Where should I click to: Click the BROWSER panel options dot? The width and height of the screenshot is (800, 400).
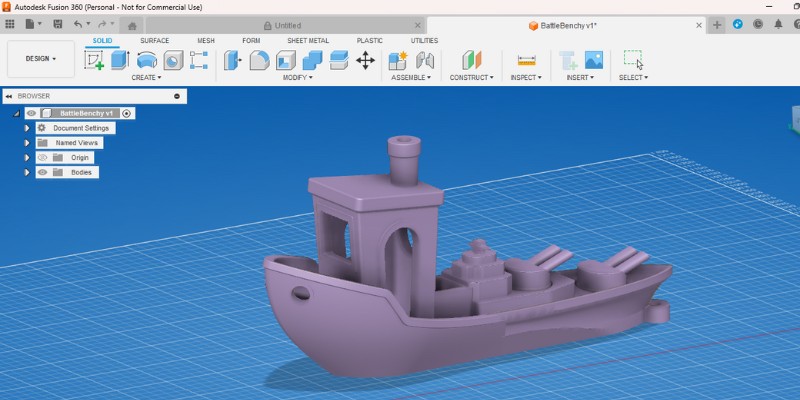pos(177,96)
